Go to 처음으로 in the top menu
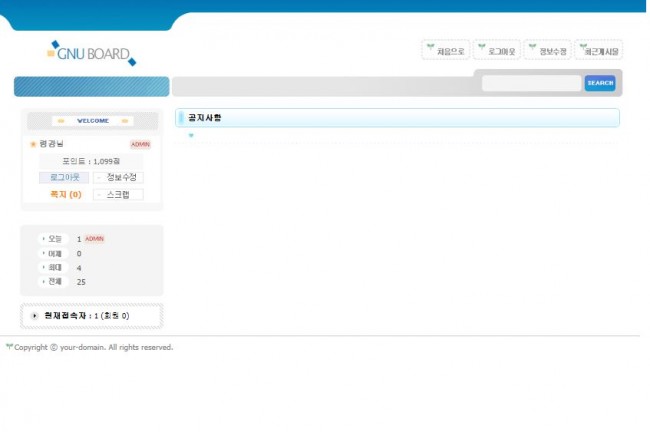 pos(446,50)
